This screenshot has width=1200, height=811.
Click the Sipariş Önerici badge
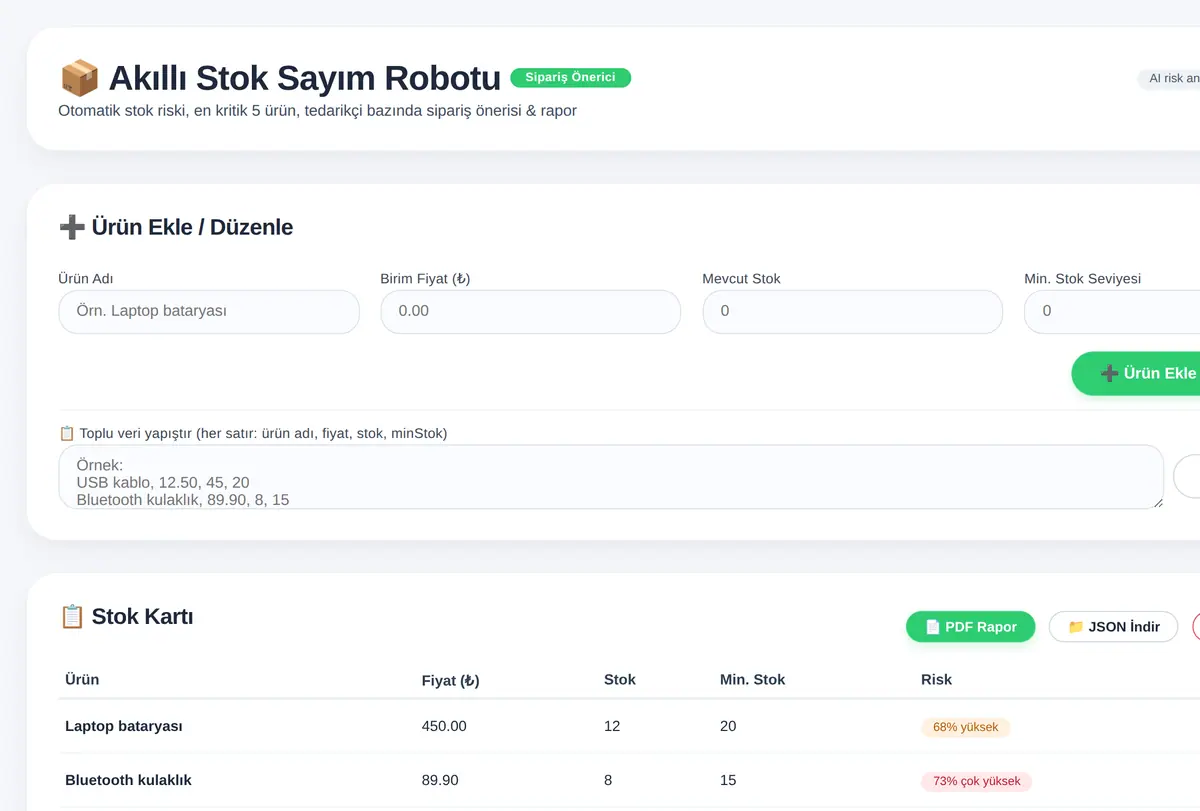click(570, 77)
